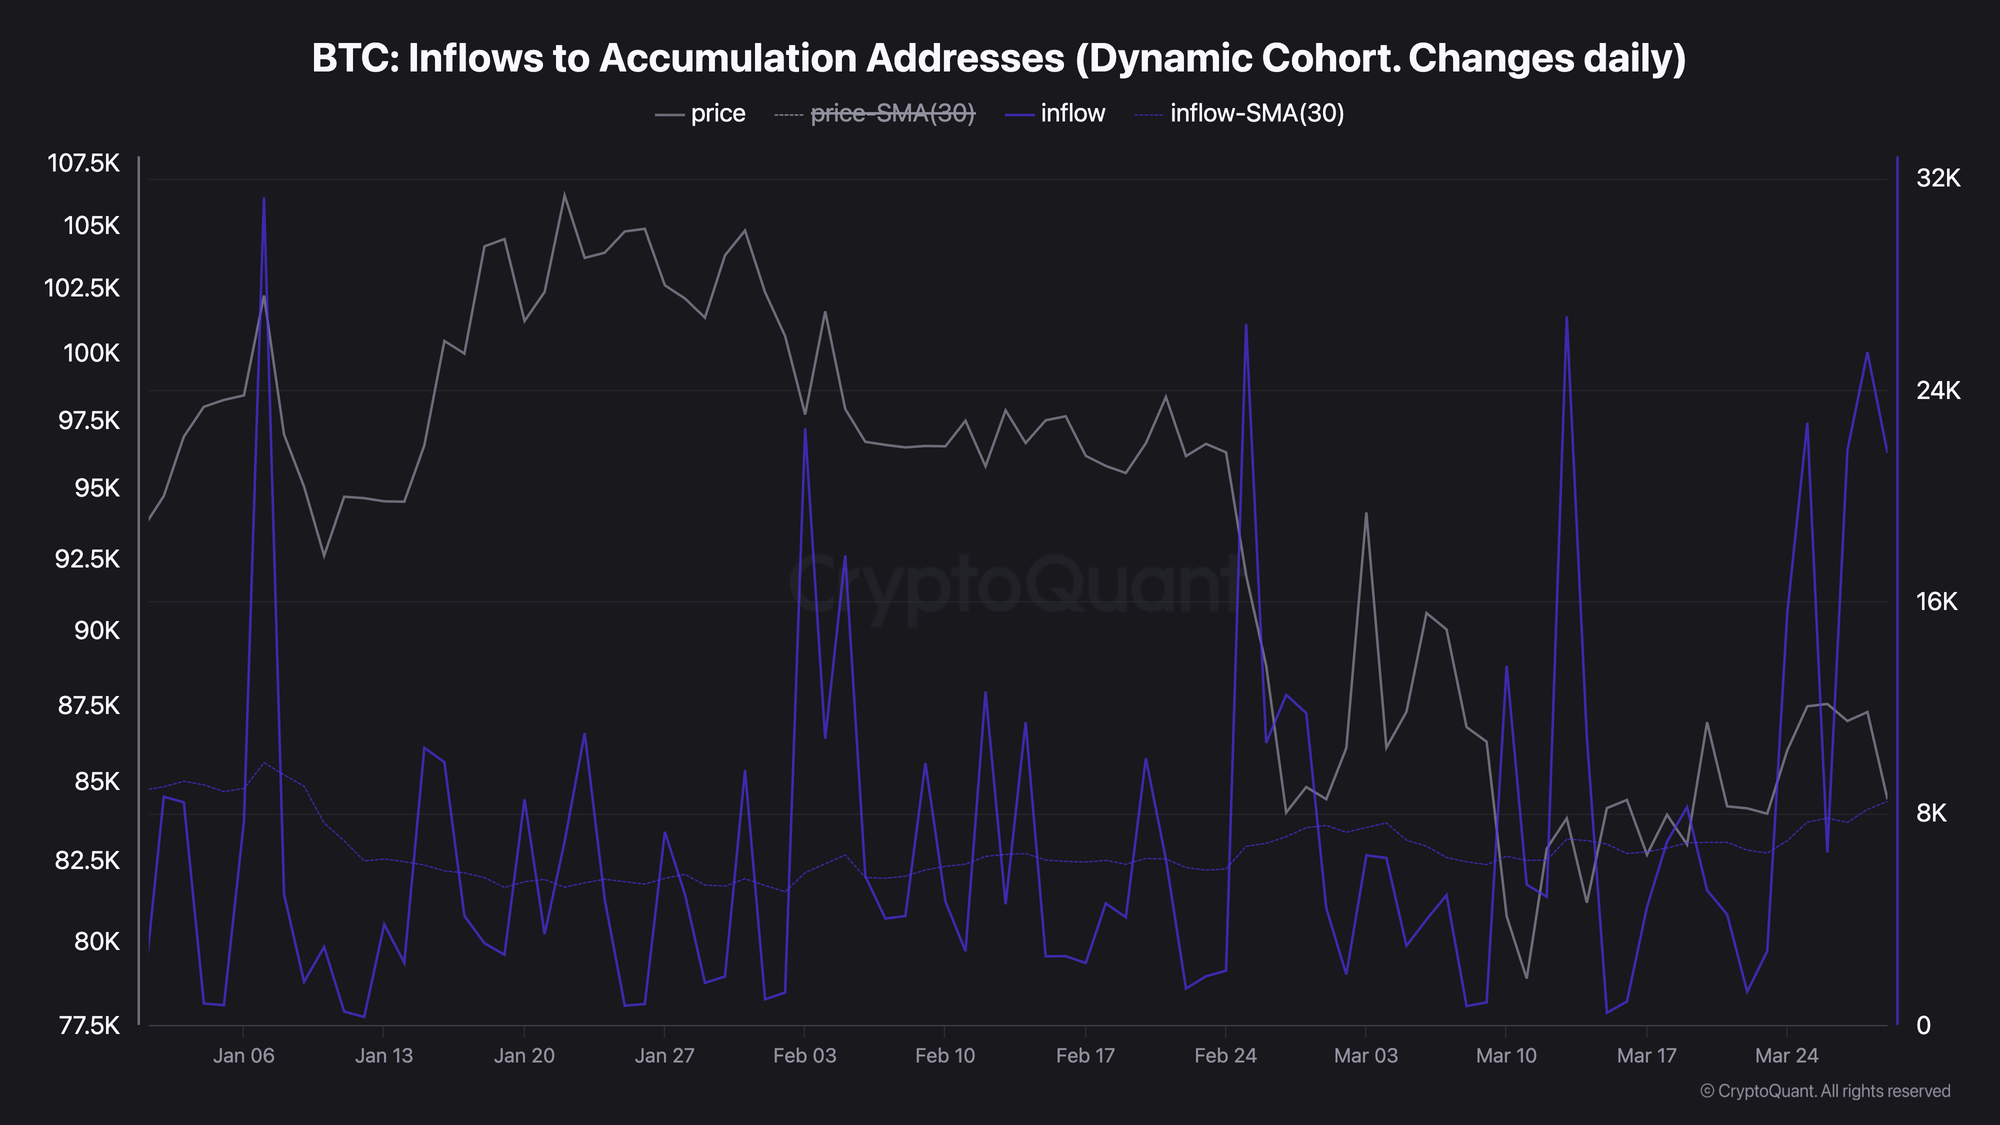Viewport: 2000px width, 1125px height.
Task: Click the dashed inflow-SMA(30) legend line marker
Action: 1150,115
